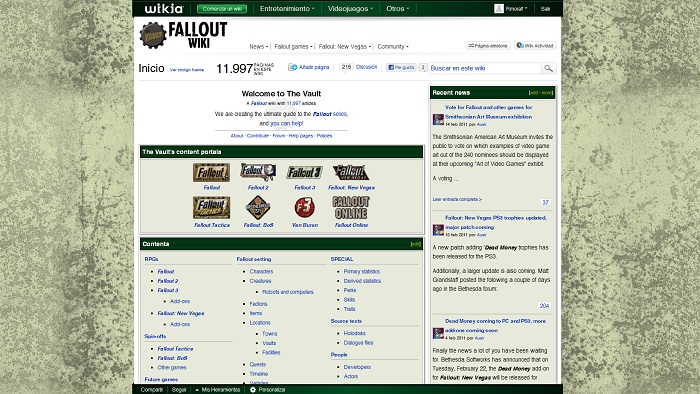This screenshot has width=700, height=394.
Task: Open Vaults link under Locations
Action: click(x=269, y=343)
